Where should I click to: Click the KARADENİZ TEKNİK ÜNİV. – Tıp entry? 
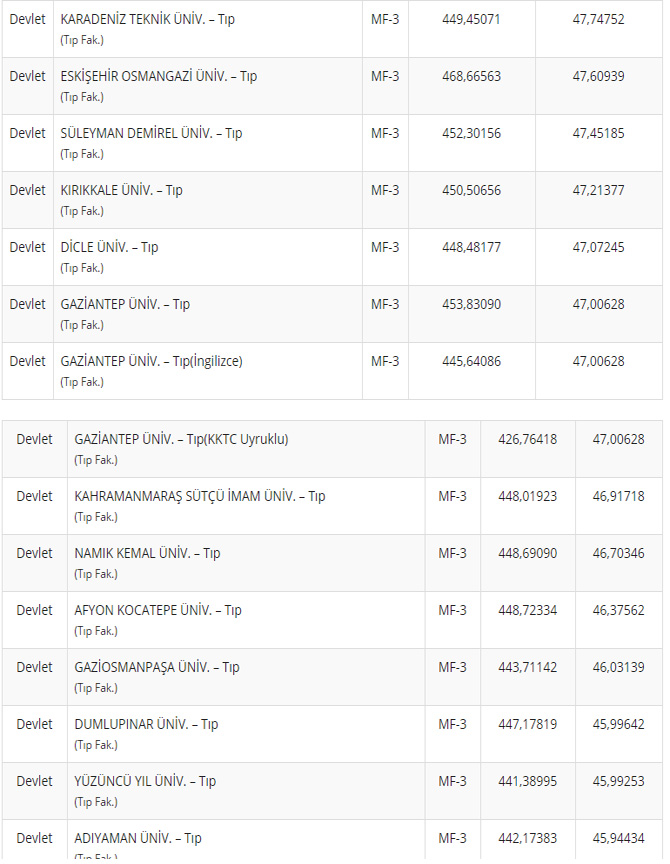coord(148,19)
